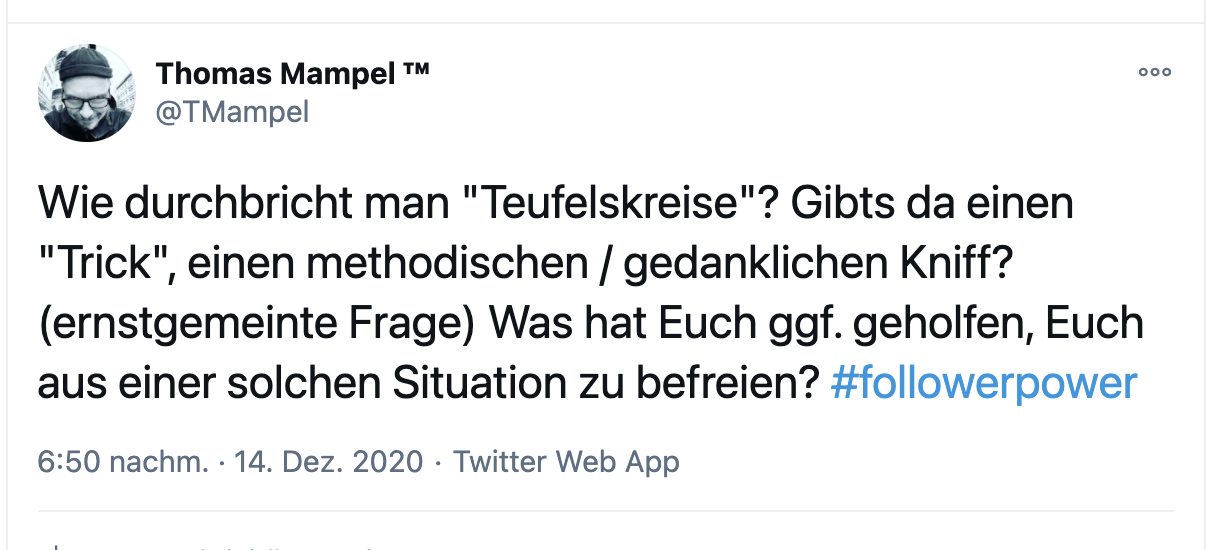The image size is (1206, 550).
Task: Open the Twitter Web App source link
Action: pos(566,462)
